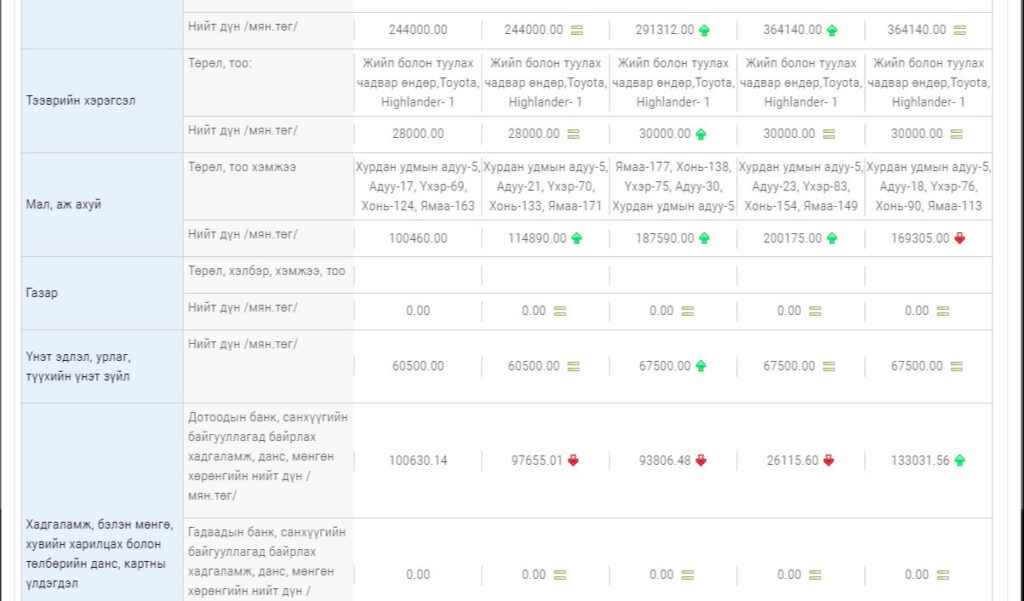Viewport: 1024px width, 601px height.
Task: Click the green up arrow beside 187590.00
Action: pos(702,238)
